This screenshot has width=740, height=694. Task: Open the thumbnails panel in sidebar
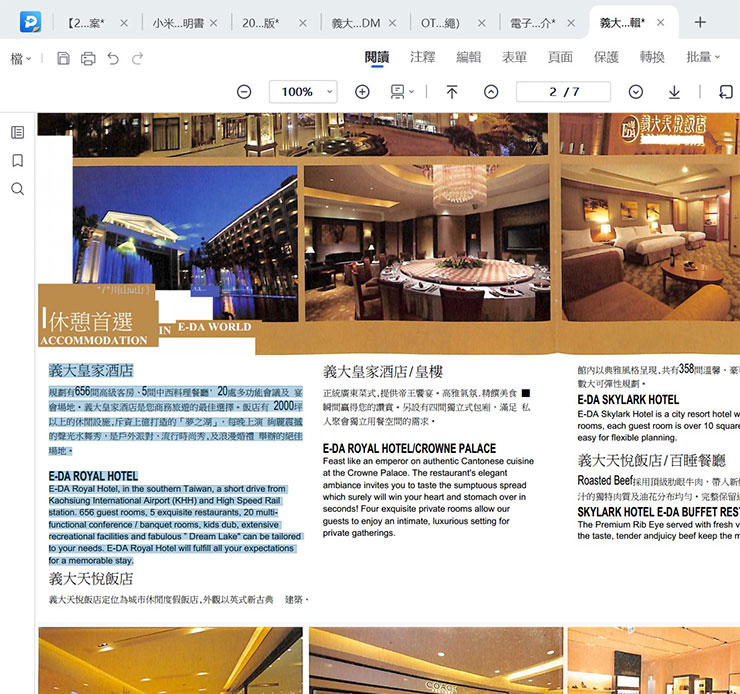click(x=18, y=132)
